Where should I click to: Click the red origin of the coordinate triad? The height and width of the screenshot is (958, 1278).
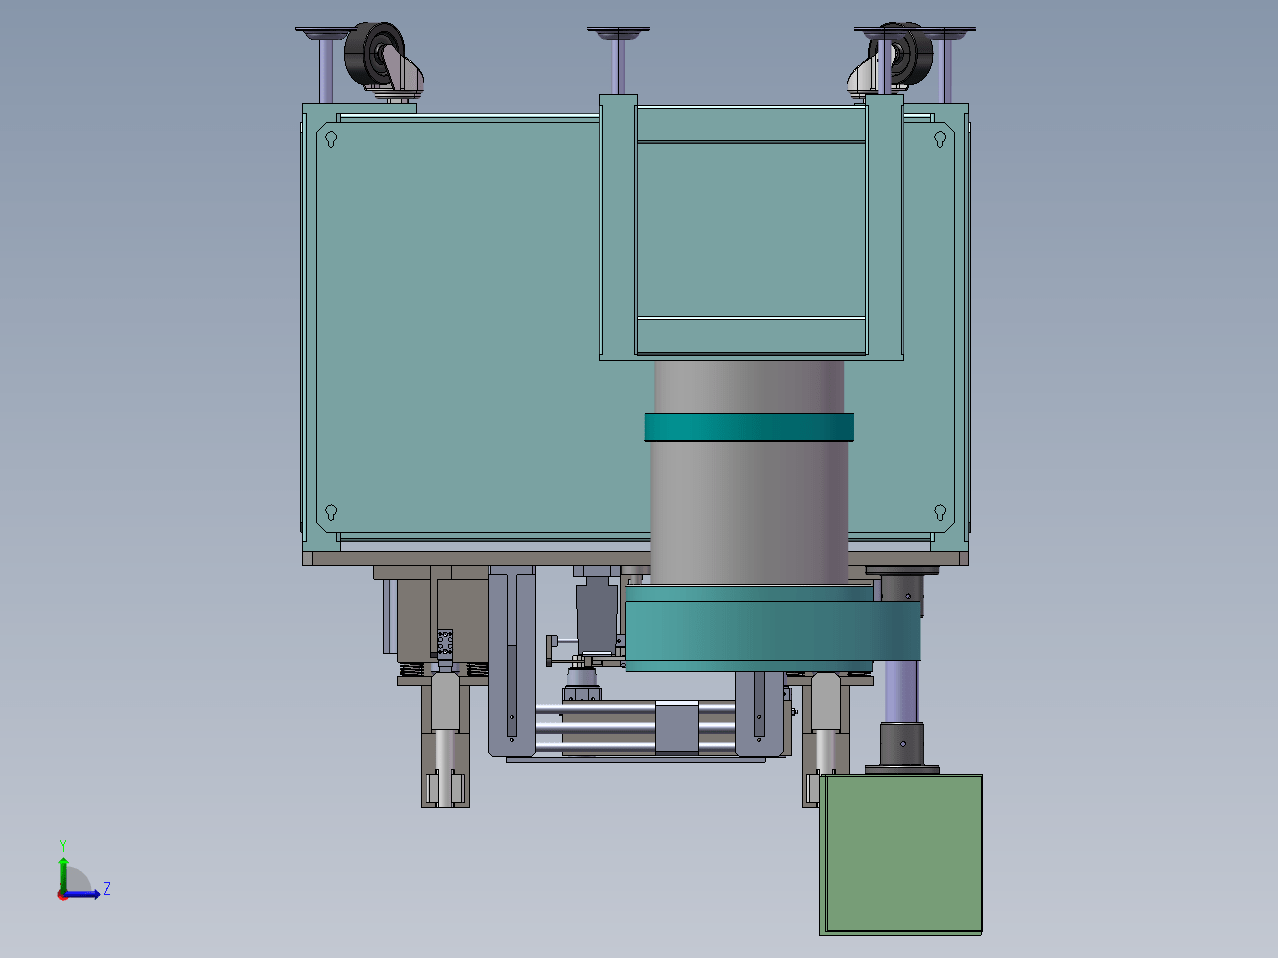tap(63, 894)
